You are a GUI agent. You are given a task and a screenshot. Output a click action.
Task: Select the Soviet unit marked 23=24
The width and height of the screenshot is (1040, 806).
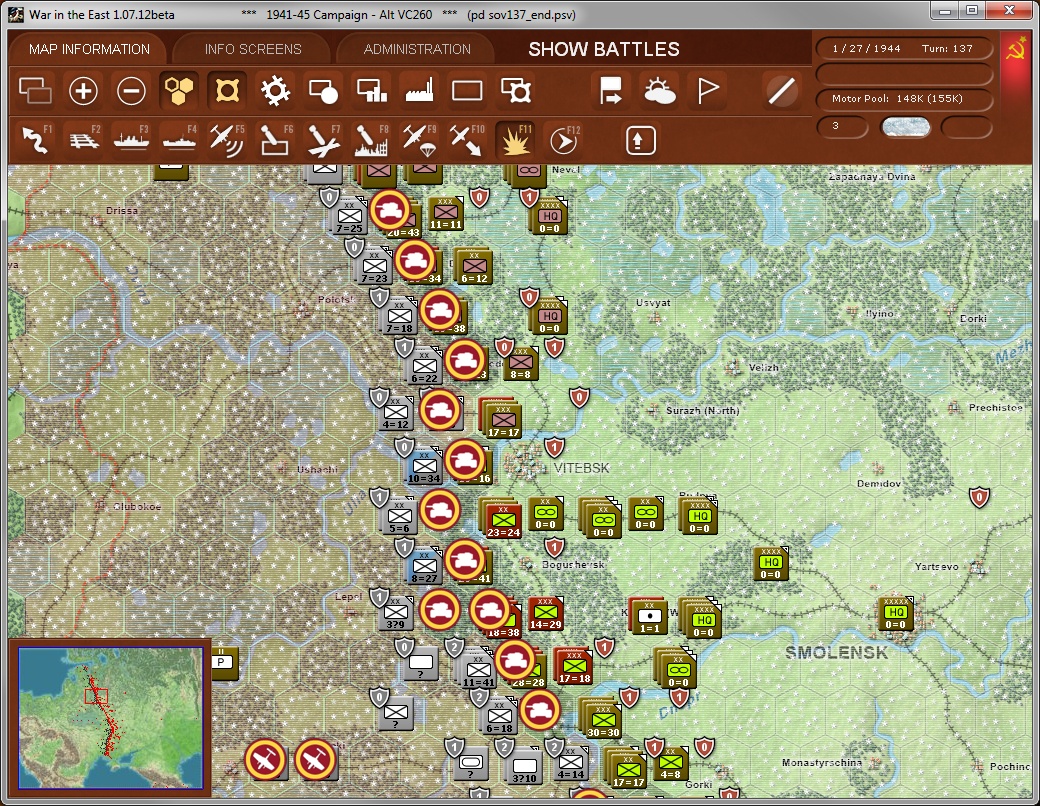pyautogui.click(x=503, y=519)
